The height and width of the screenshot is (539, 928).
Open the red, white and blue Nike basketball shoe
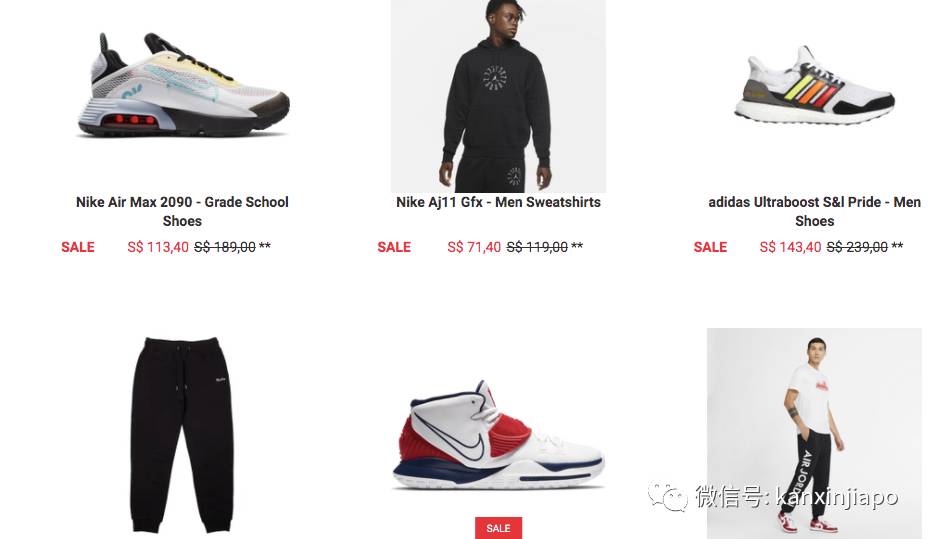pyautogui.click(x=498, y=435)
